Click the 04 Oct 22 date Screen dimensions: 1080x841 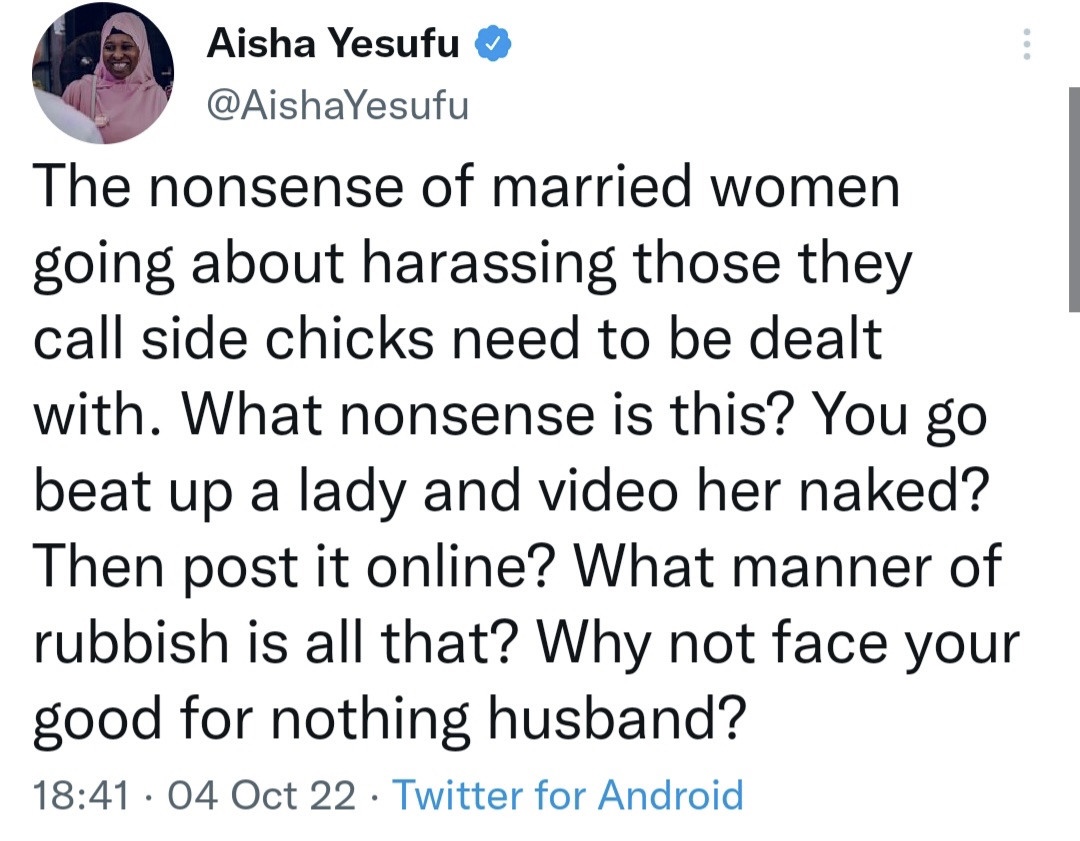point(265,796)
